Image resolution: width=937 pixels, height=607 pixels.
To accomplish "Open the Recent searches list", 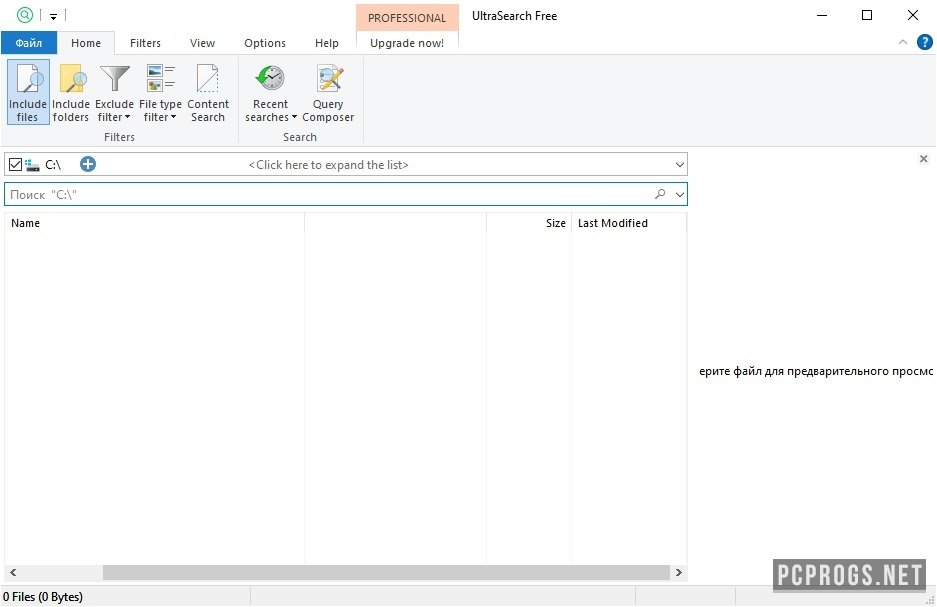I will pos(271,92).
